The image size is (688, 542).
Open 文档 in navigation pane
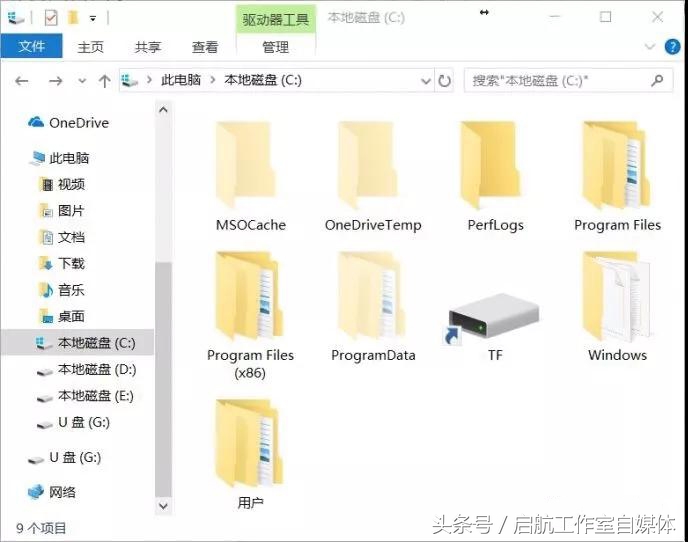point(62,237)
